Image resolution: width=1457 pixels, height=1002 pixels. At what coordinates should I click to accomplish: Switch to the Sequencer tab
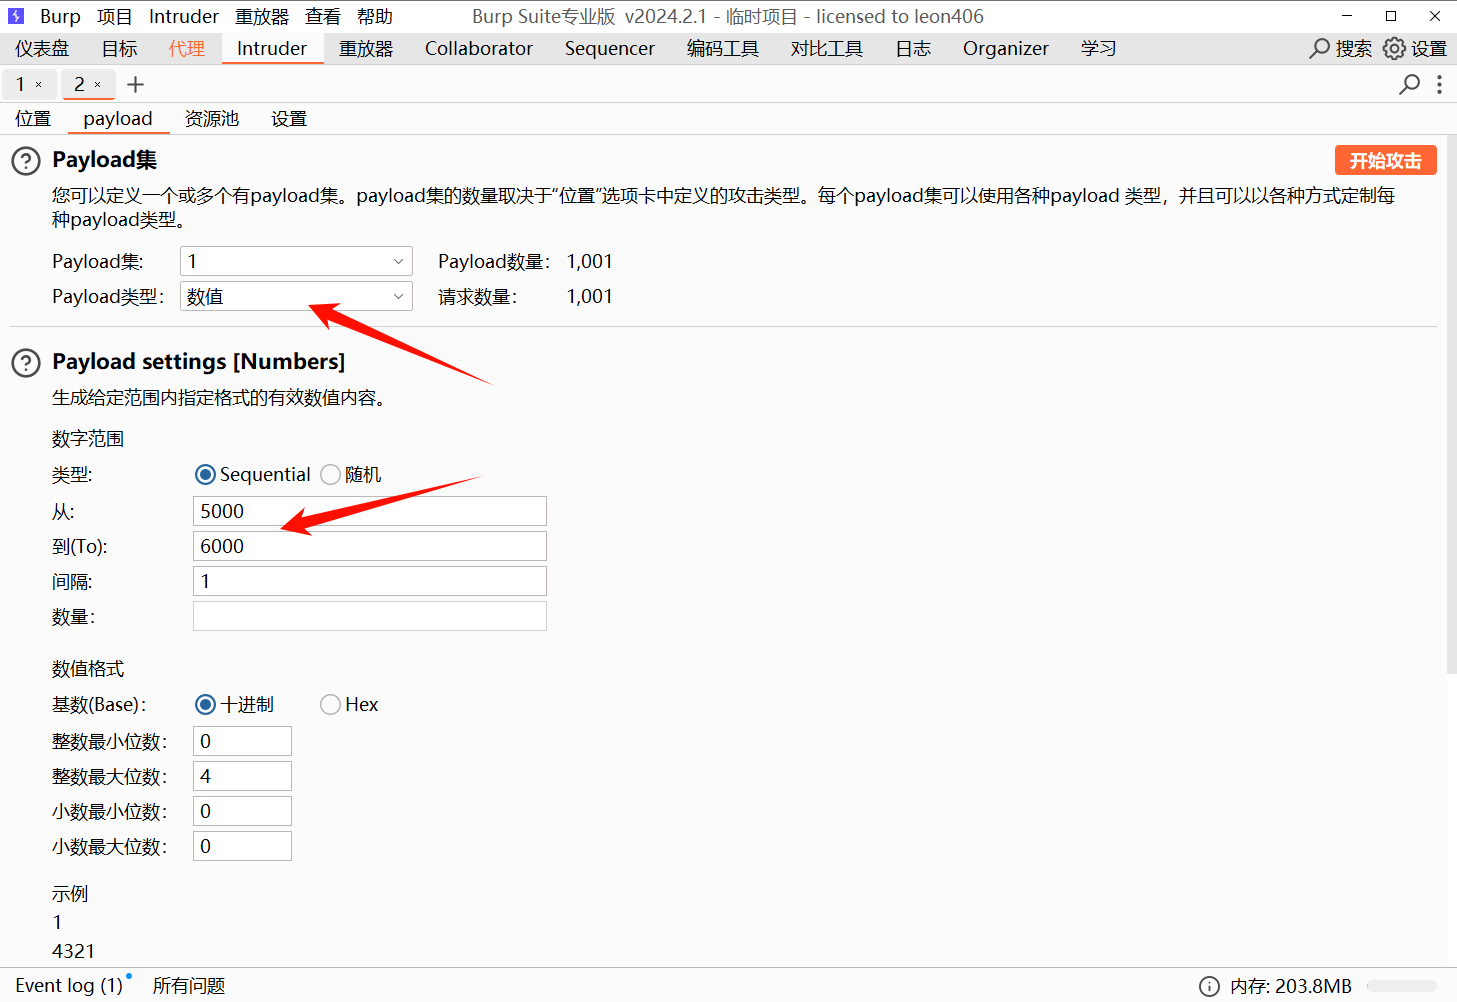point(610,48)
